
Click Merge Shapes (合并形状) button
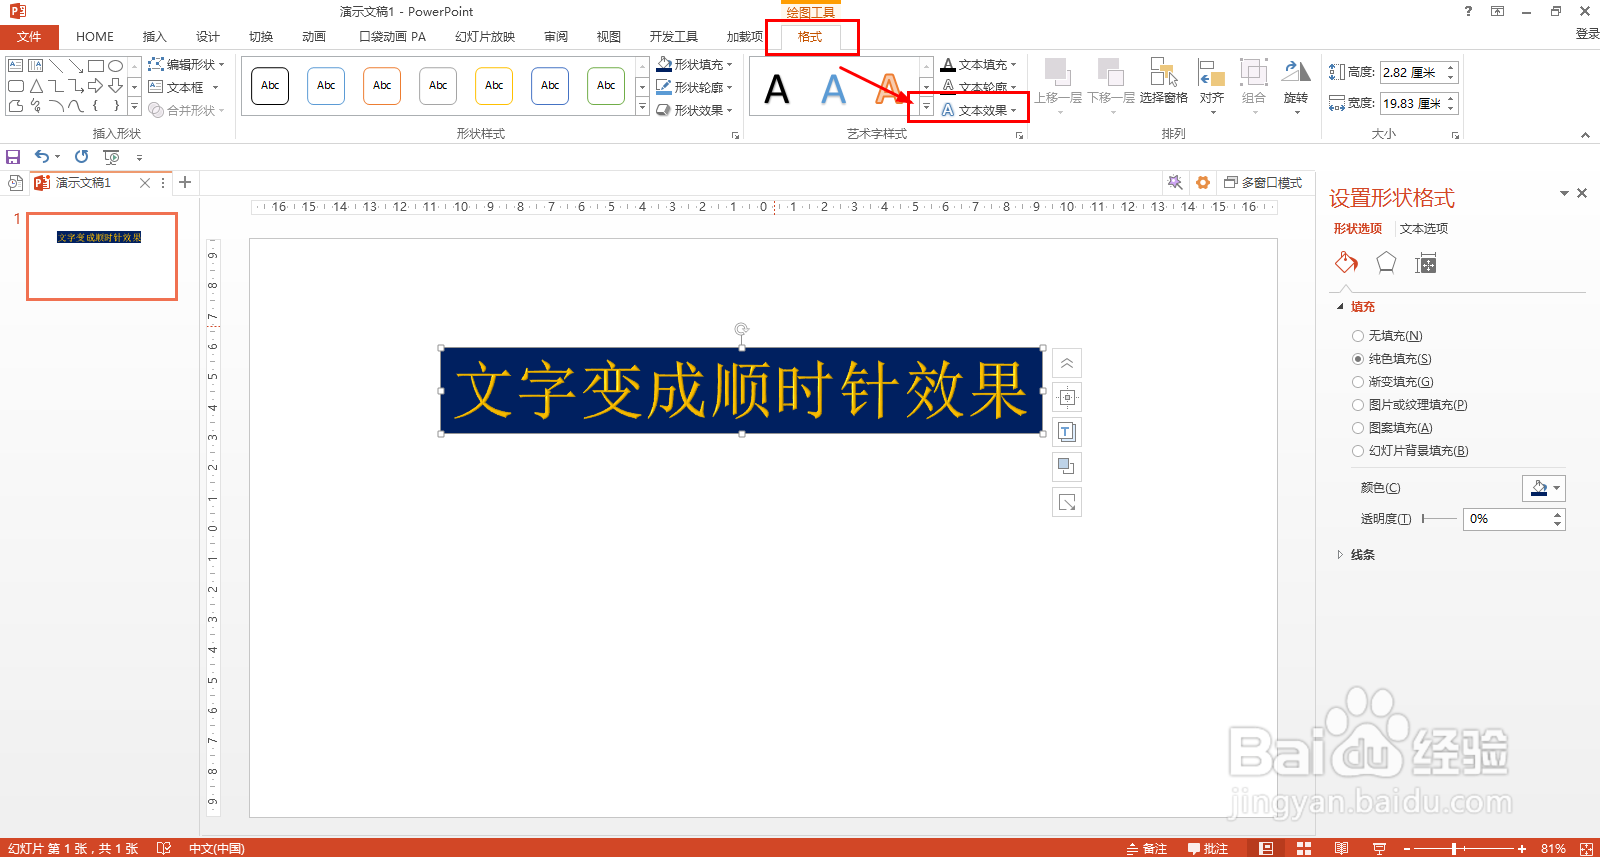click(187, 110)
